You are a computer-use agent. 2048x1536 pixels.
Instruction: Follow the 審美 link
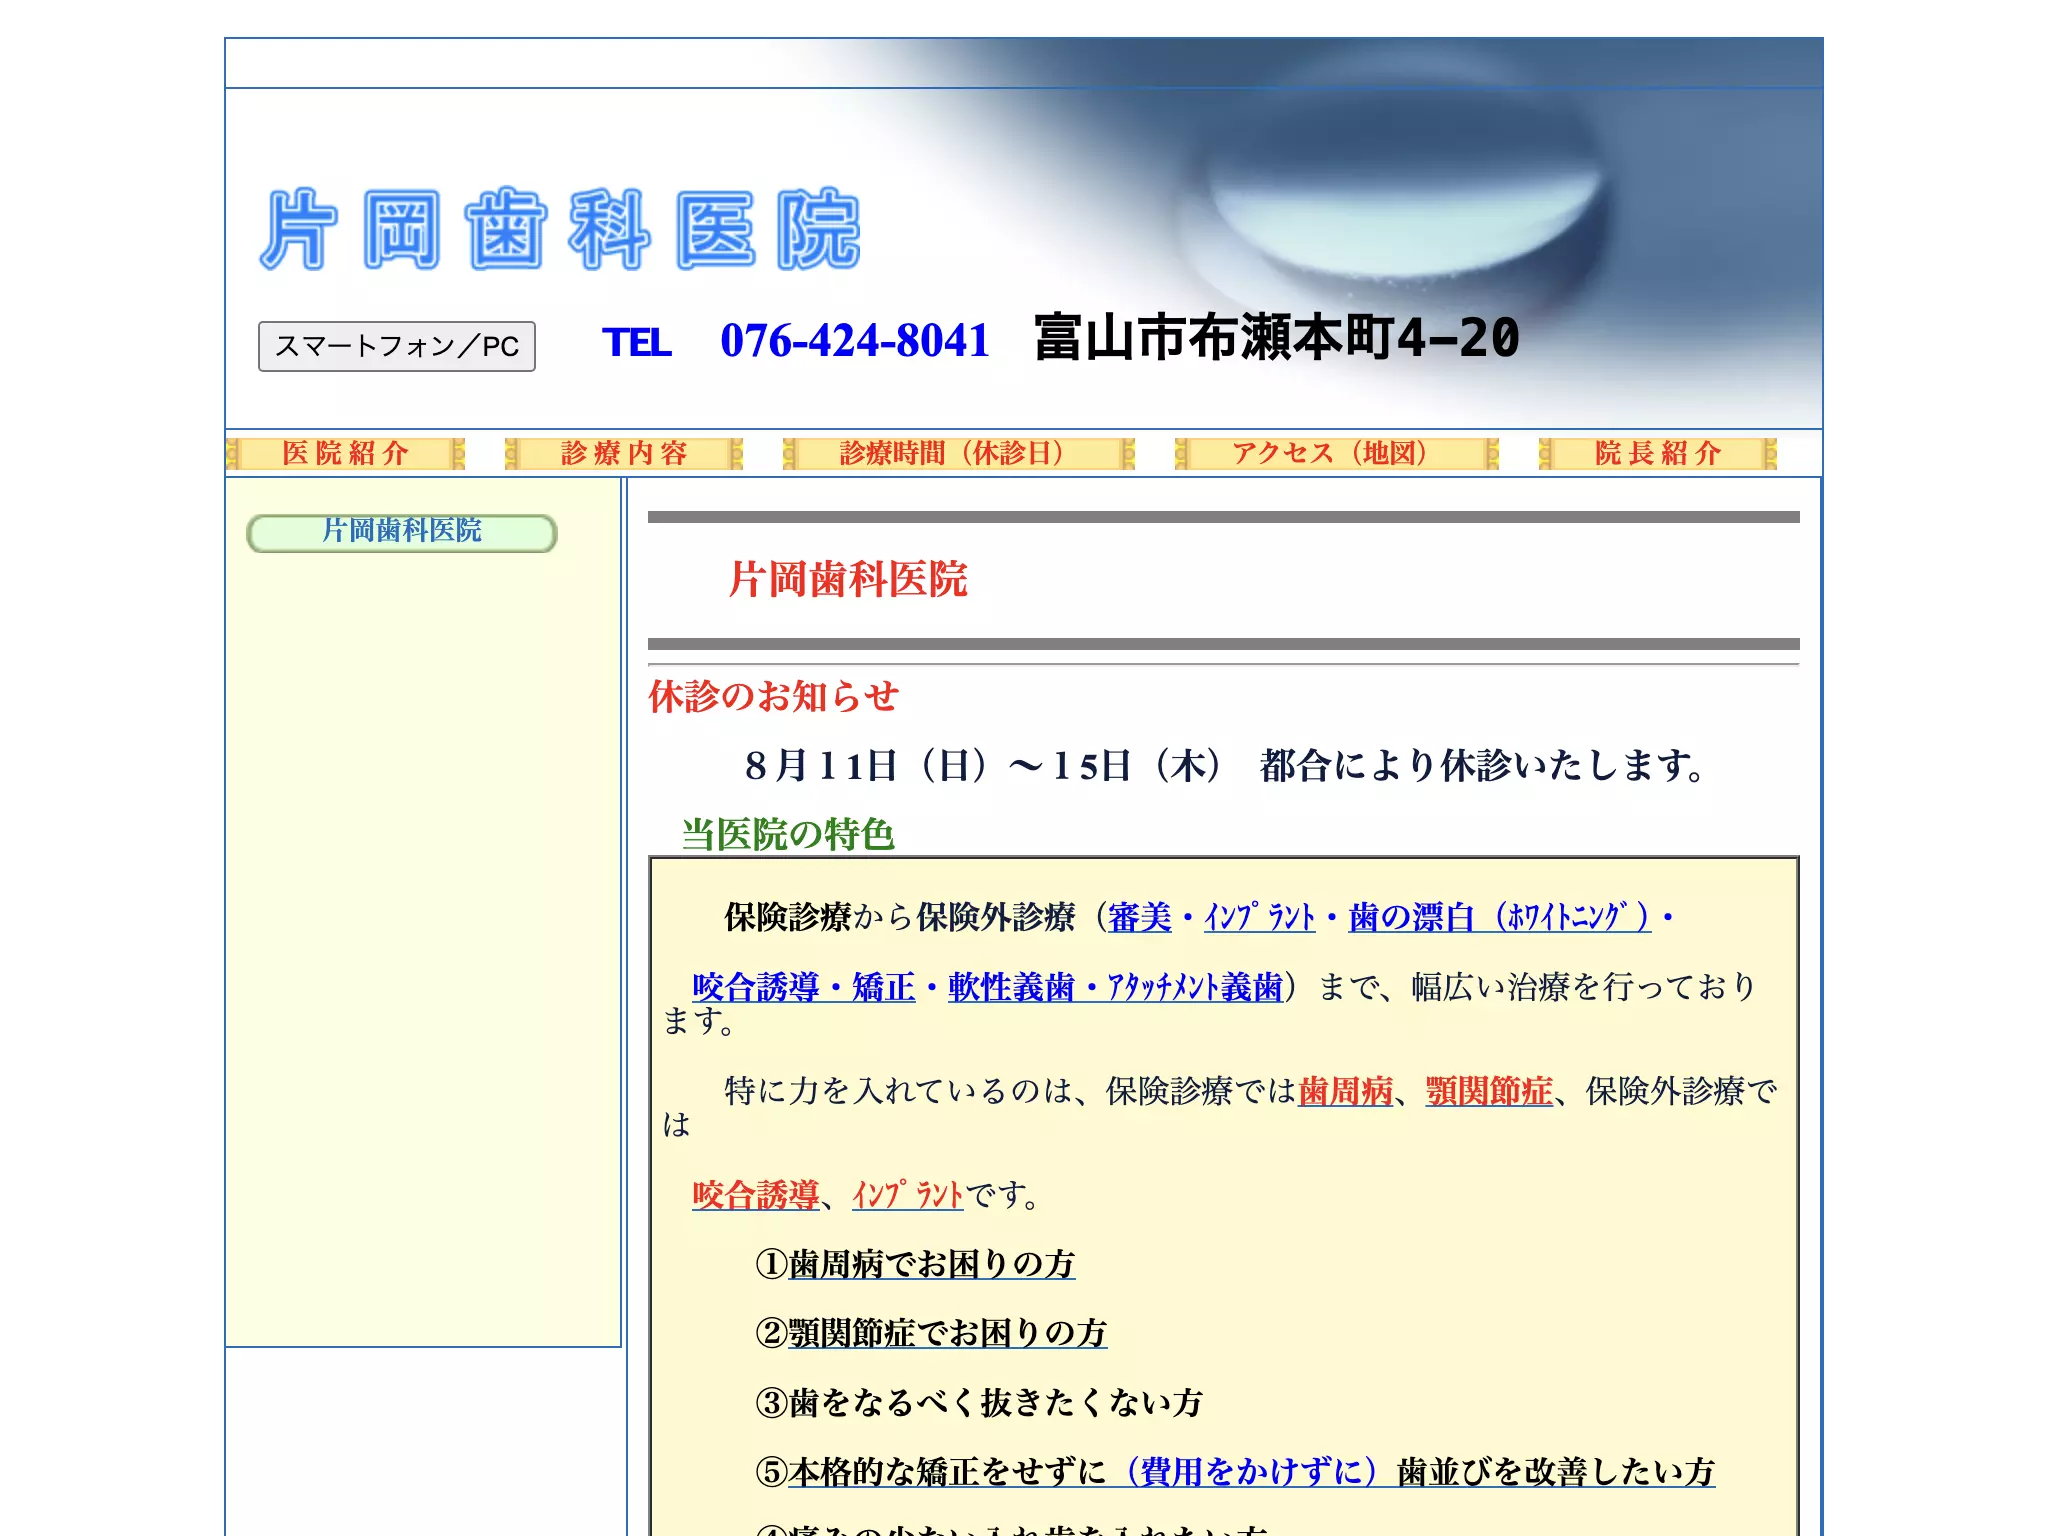click(1139, 917)
